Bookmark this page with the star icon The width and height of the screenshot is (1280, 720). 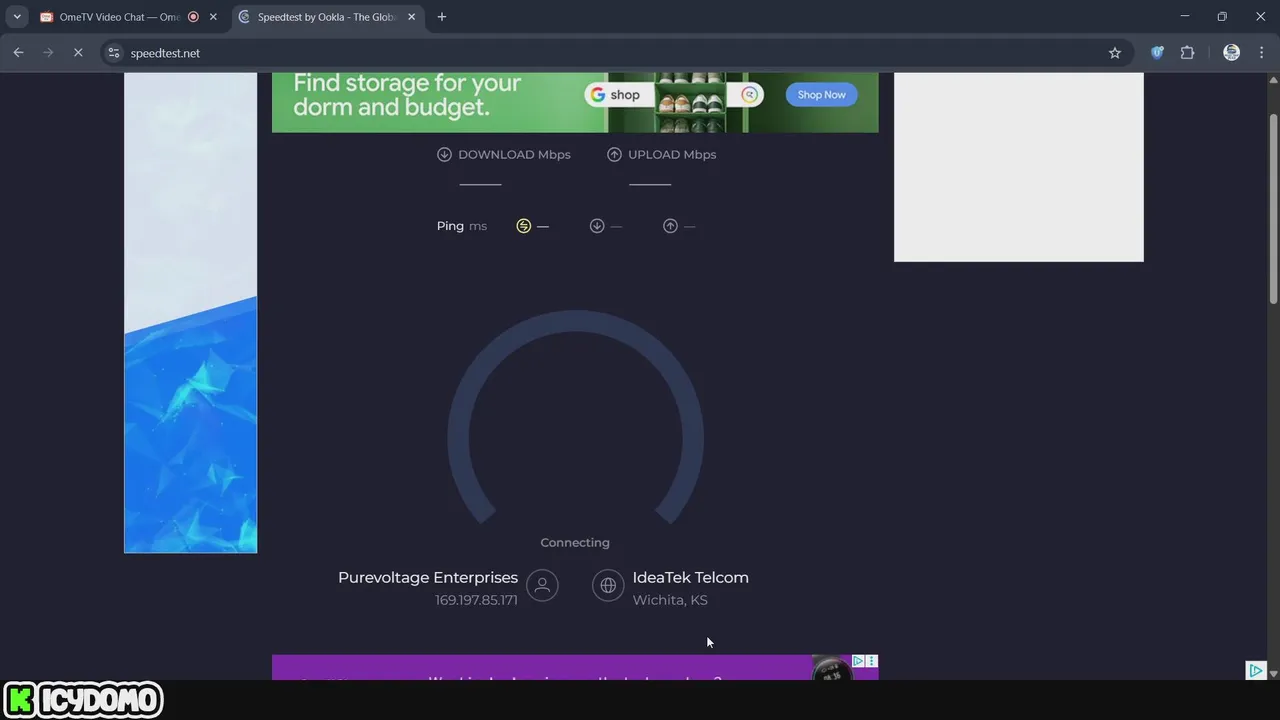point(1115,53)
